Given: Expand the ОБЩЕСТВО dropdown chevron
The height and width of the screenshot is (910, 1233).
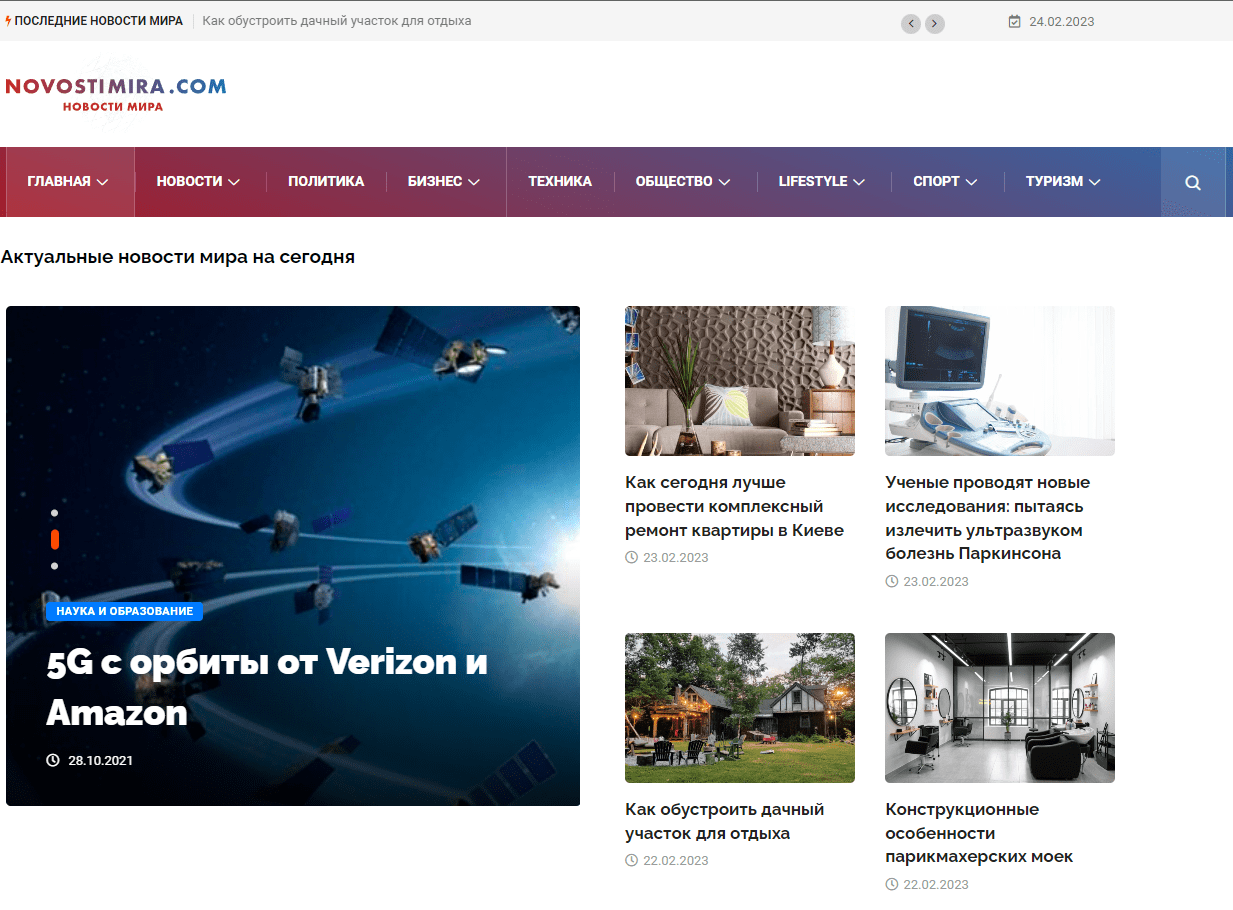Looking at the screenshot, I should click(724, 182).
